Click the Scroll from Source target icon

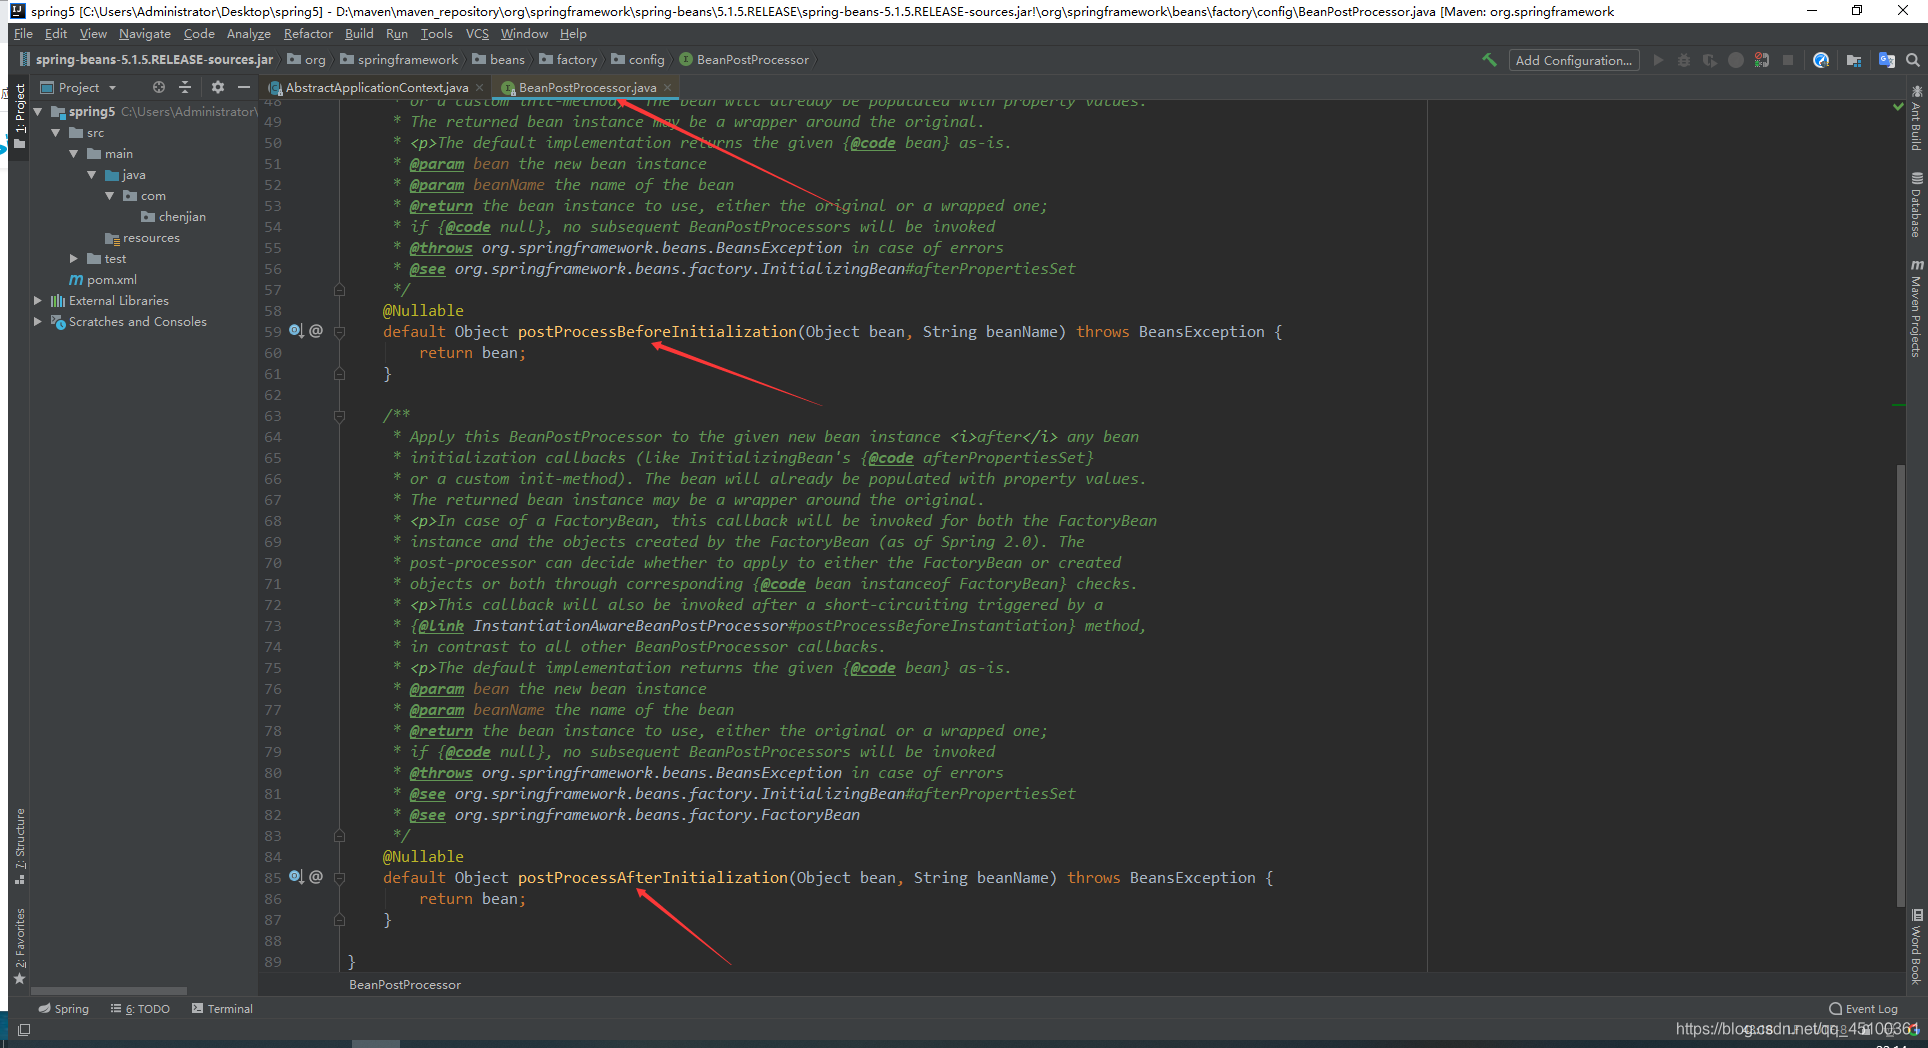pyautogui.click(x=158, y=87)
